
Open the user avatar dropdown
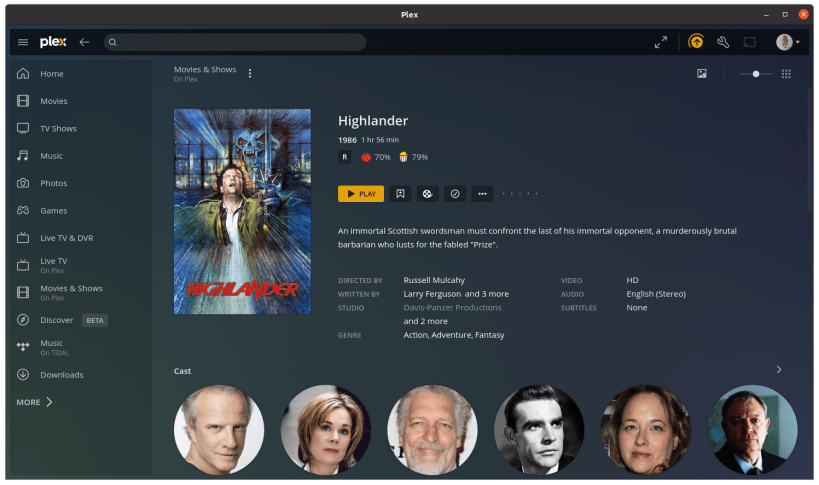(787, 42)
